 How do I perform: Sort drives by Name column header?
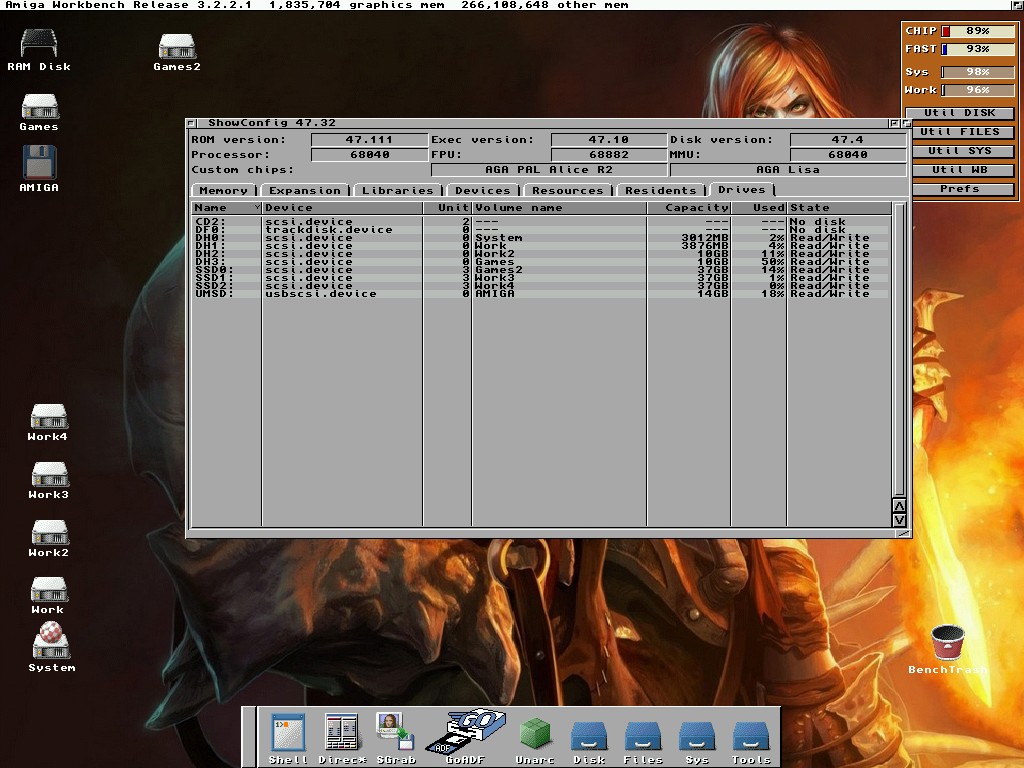point(227,208)
